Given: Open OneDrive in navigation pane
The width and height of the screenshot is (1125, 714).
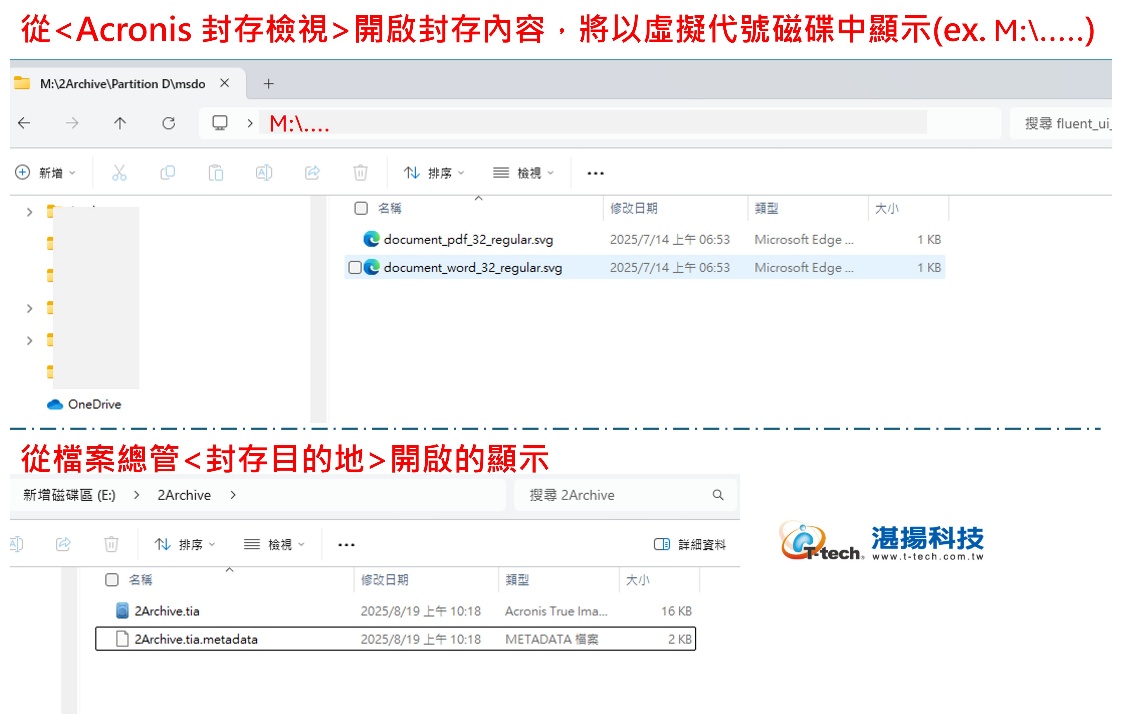Looking at the screenshot, I should pos(84,405).
